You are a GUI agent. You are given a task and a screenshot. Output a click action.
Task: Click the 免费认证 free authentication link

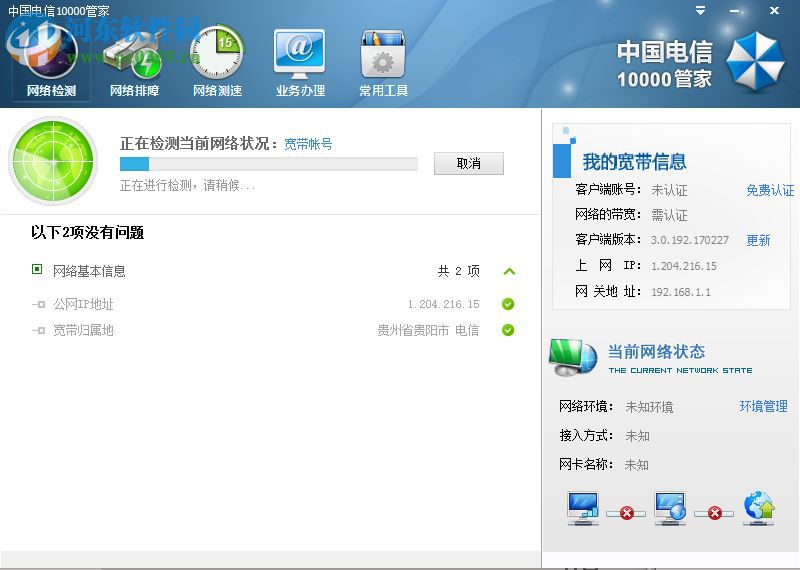coord(770,190)
